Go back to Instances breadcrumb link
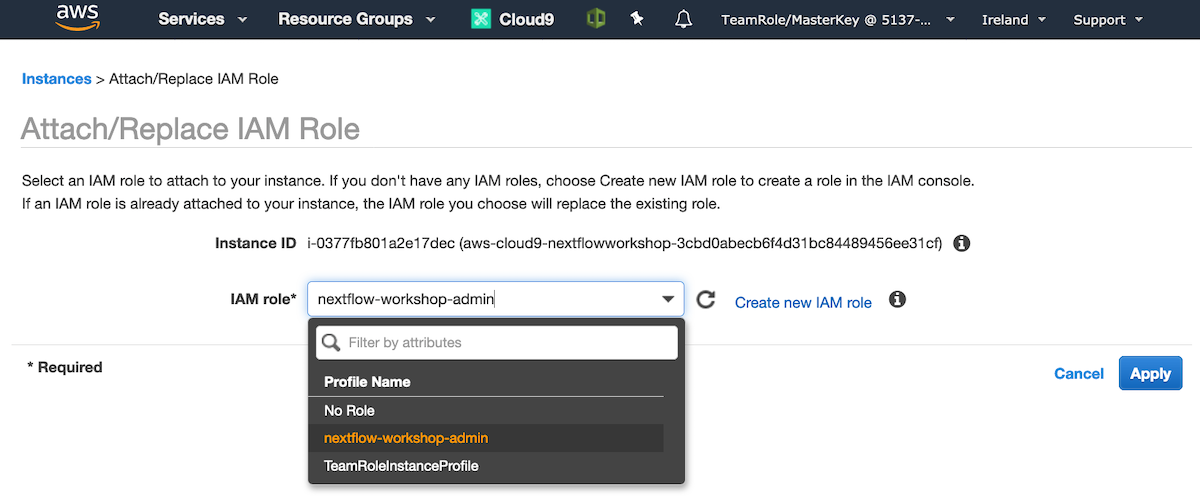The image size is (1200, 498). coord(56,78)
